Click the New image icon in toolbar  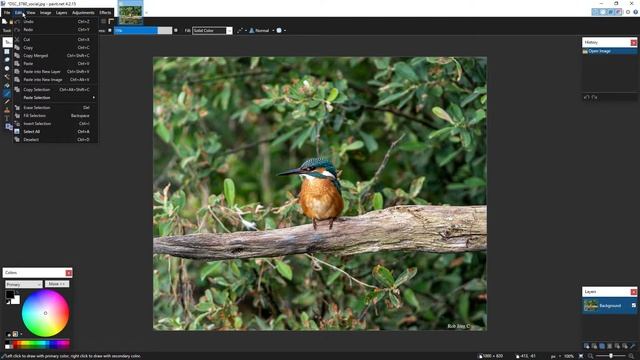[4, 21]
